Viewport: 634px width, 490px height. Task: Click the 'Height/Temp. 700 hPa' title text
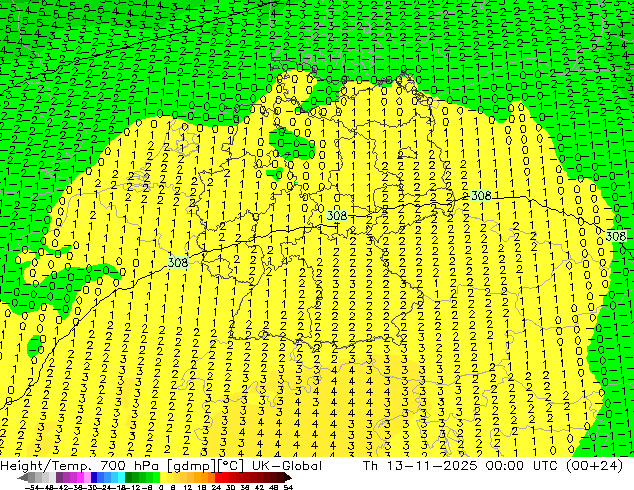tap(81, 466)
